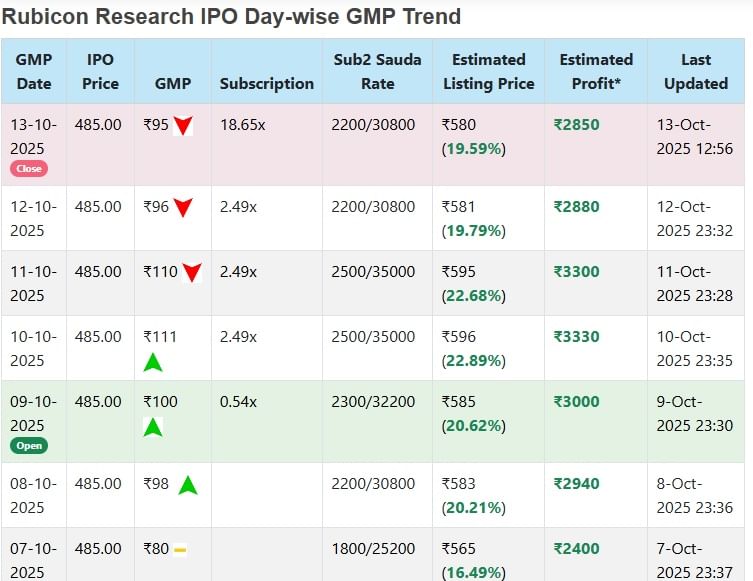This screenshot has width=753, height=581.
Task: Click the green up arrow beside ₹98 GMP
Action: coord(187,486)
